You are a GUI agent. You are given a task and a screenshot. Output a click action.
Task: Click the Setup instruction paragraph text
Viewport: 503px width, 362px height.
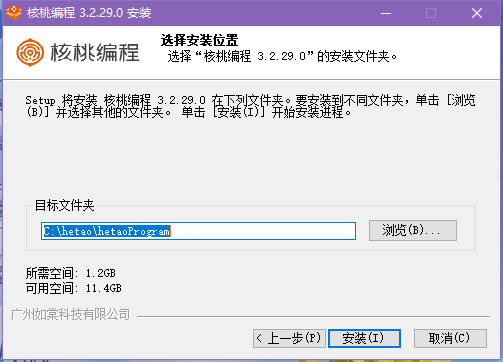point(251,106)
